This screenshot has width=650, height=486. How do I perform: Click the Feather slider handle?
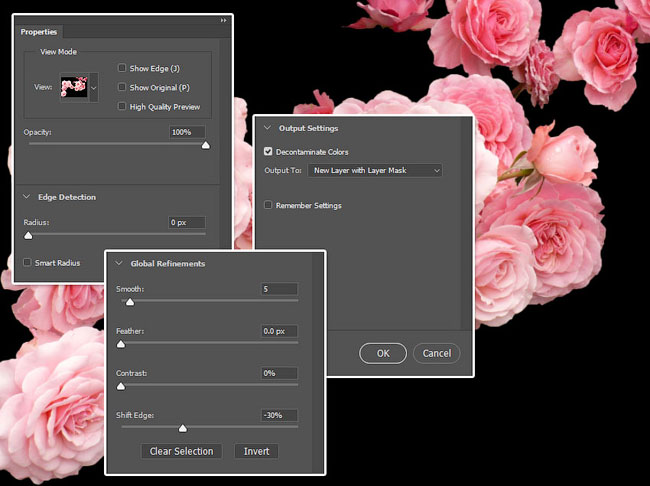(x=121, y=344)
